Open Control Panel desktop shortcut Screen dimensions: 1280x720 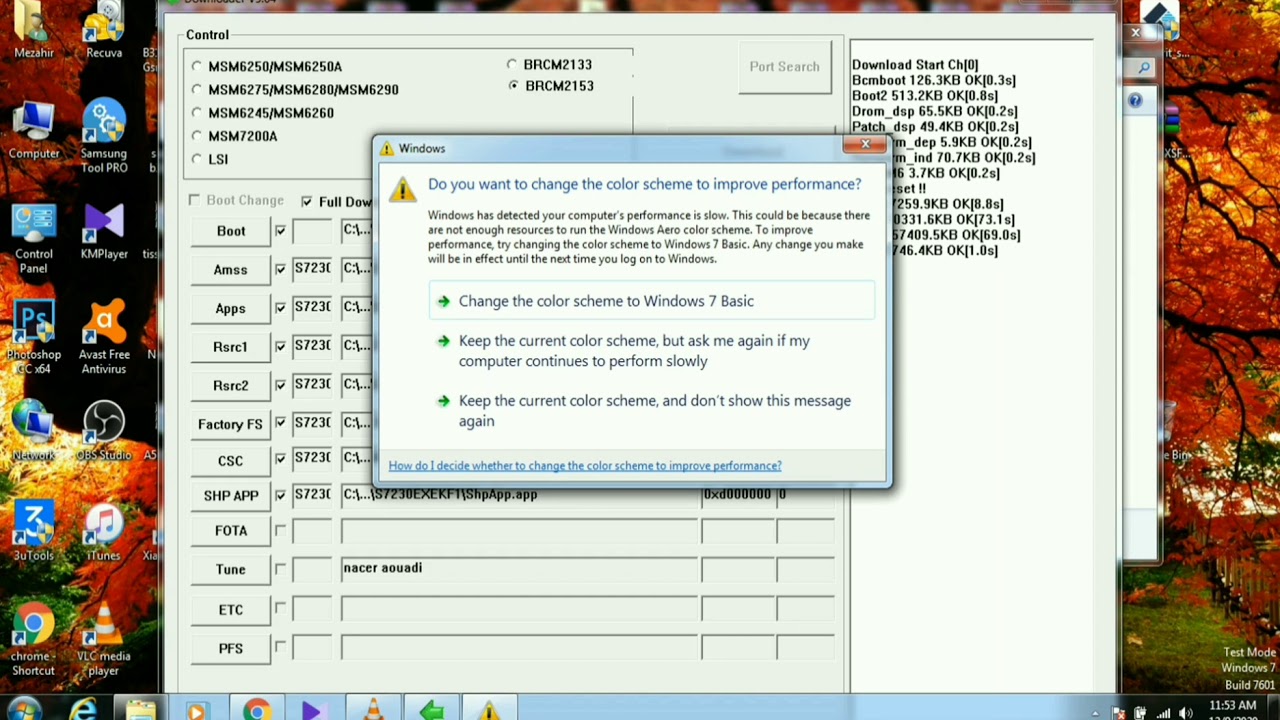click(33, 238)
